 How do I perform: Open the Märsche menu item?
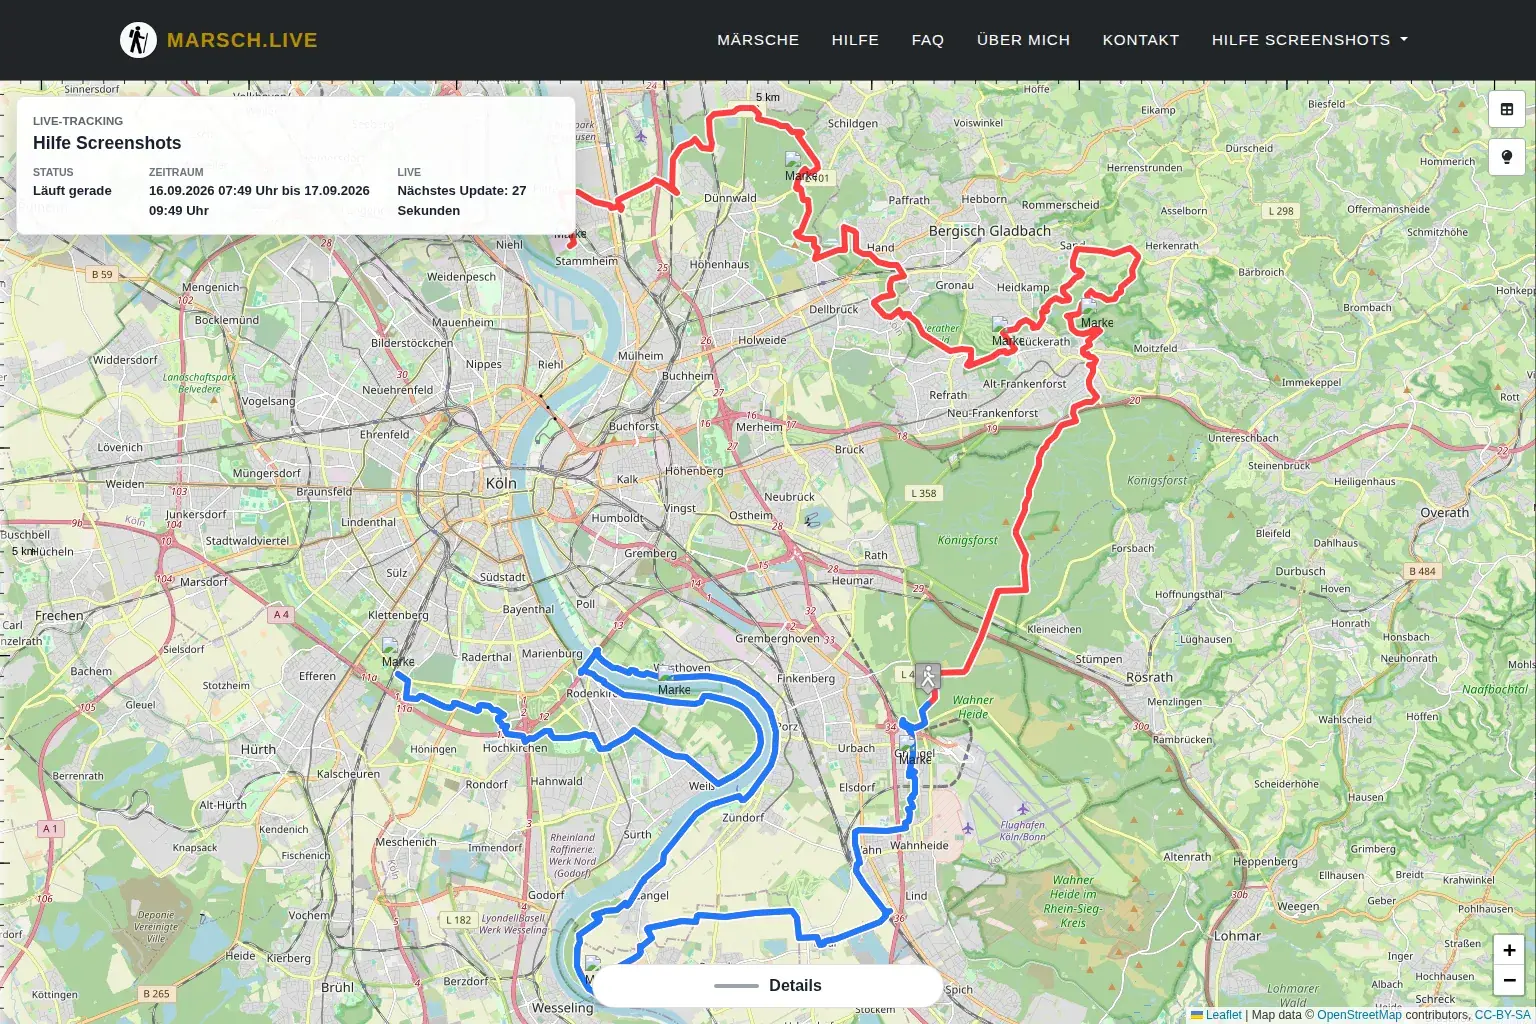coord(758,40)
